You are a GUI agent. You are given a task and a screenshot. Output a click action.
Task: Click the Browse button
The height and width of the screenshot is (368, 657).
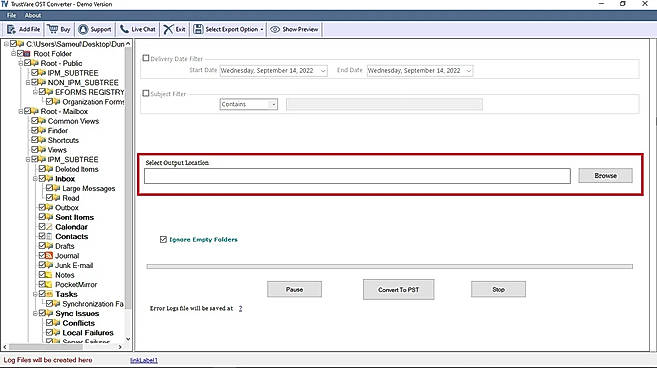point(605,176)
